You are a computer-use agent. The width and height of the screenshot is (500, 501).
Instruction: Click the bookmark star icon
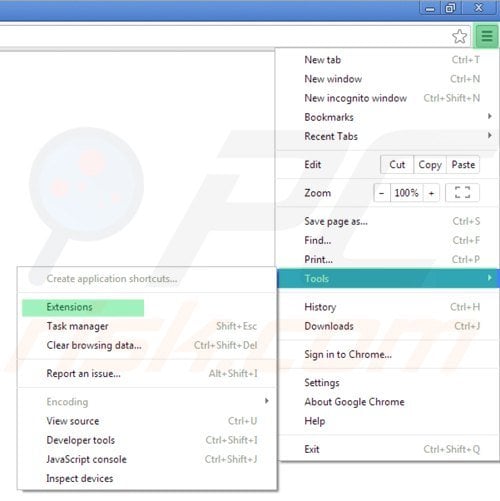pos(460,36)
